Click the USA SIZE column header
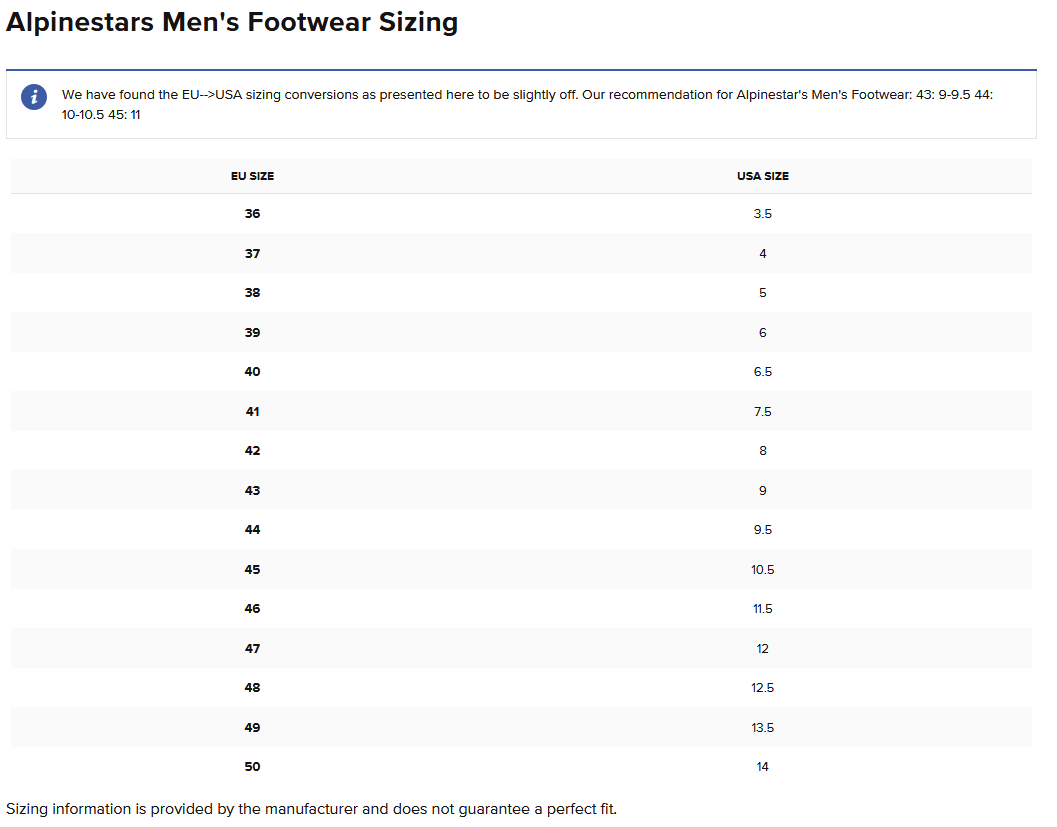 tap(762, 176)
